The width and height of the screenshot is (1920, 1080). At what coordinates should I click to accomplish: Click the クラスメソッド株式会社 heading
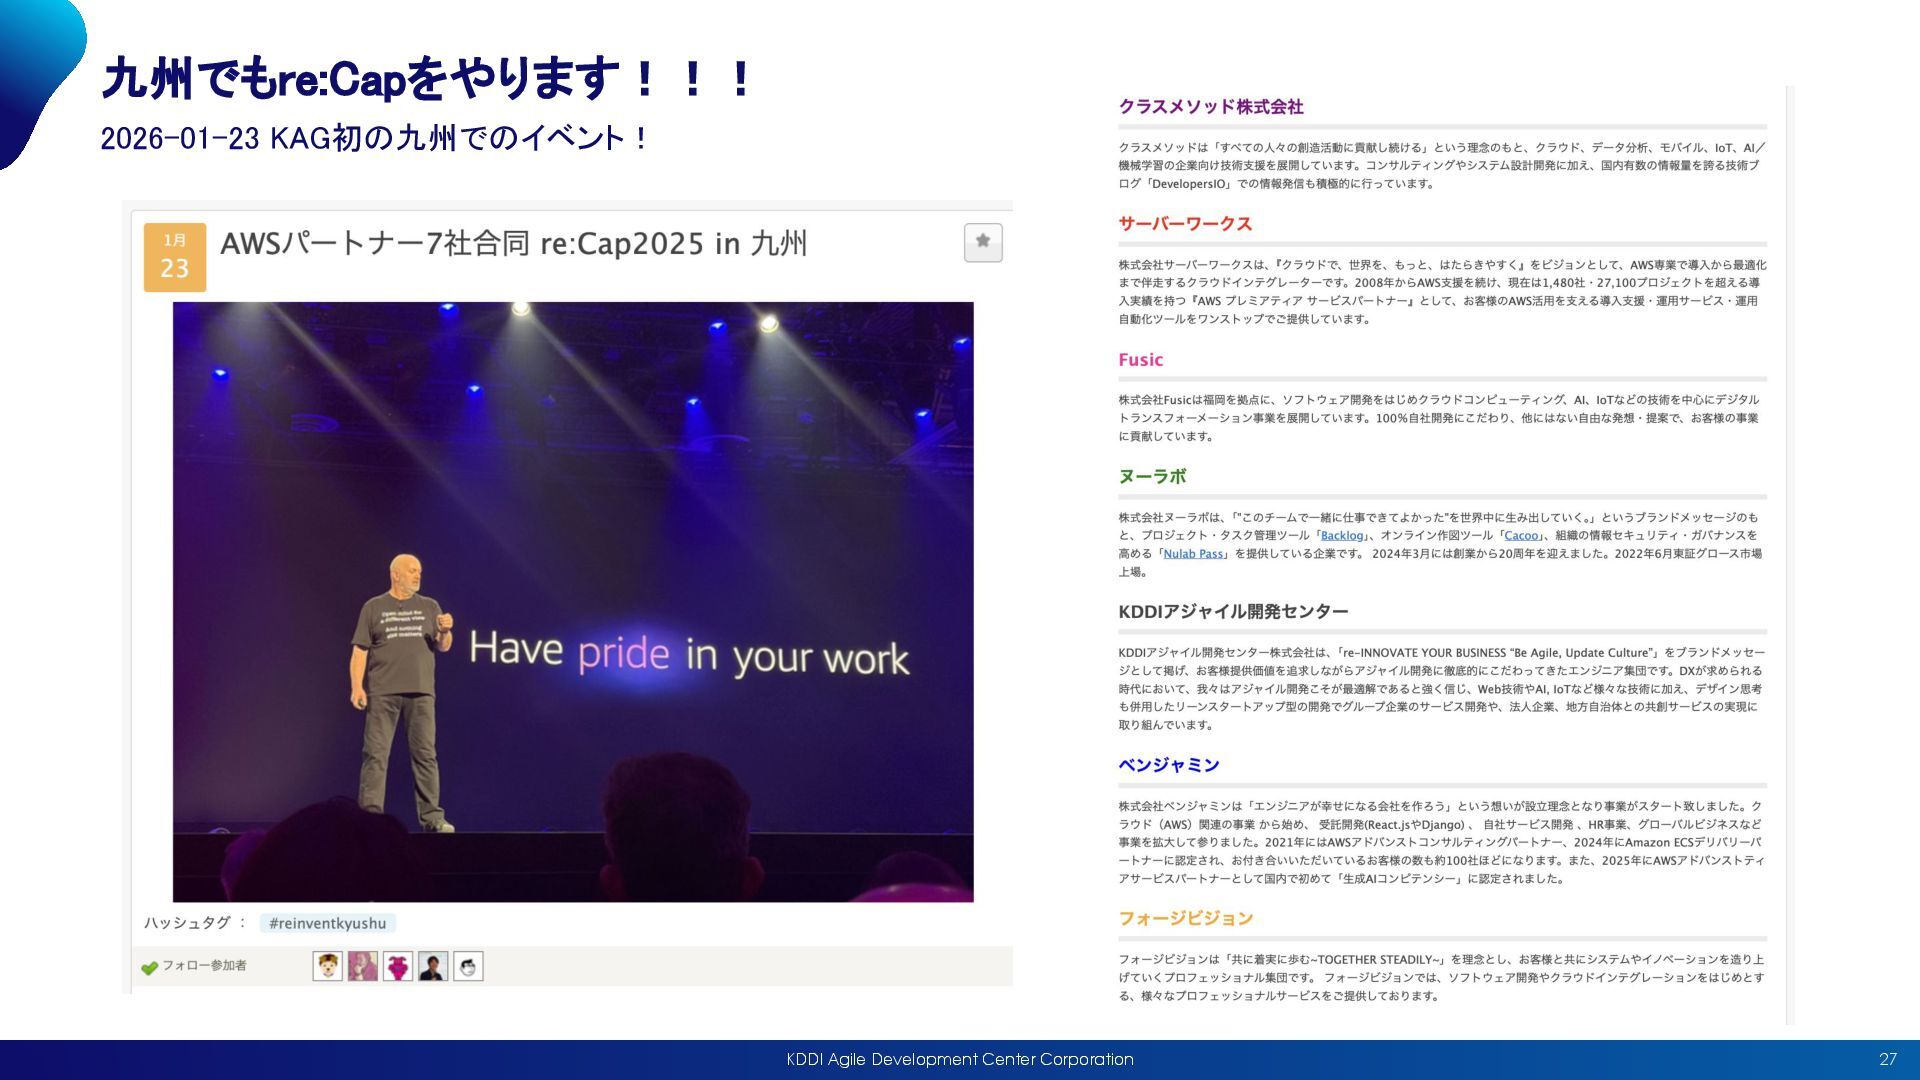[1210, 107]
